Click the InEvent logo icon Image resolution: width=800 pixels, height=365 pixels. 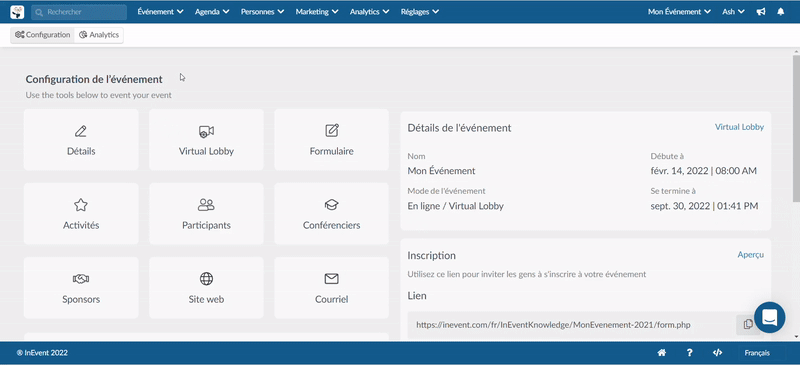click(17, 12)
